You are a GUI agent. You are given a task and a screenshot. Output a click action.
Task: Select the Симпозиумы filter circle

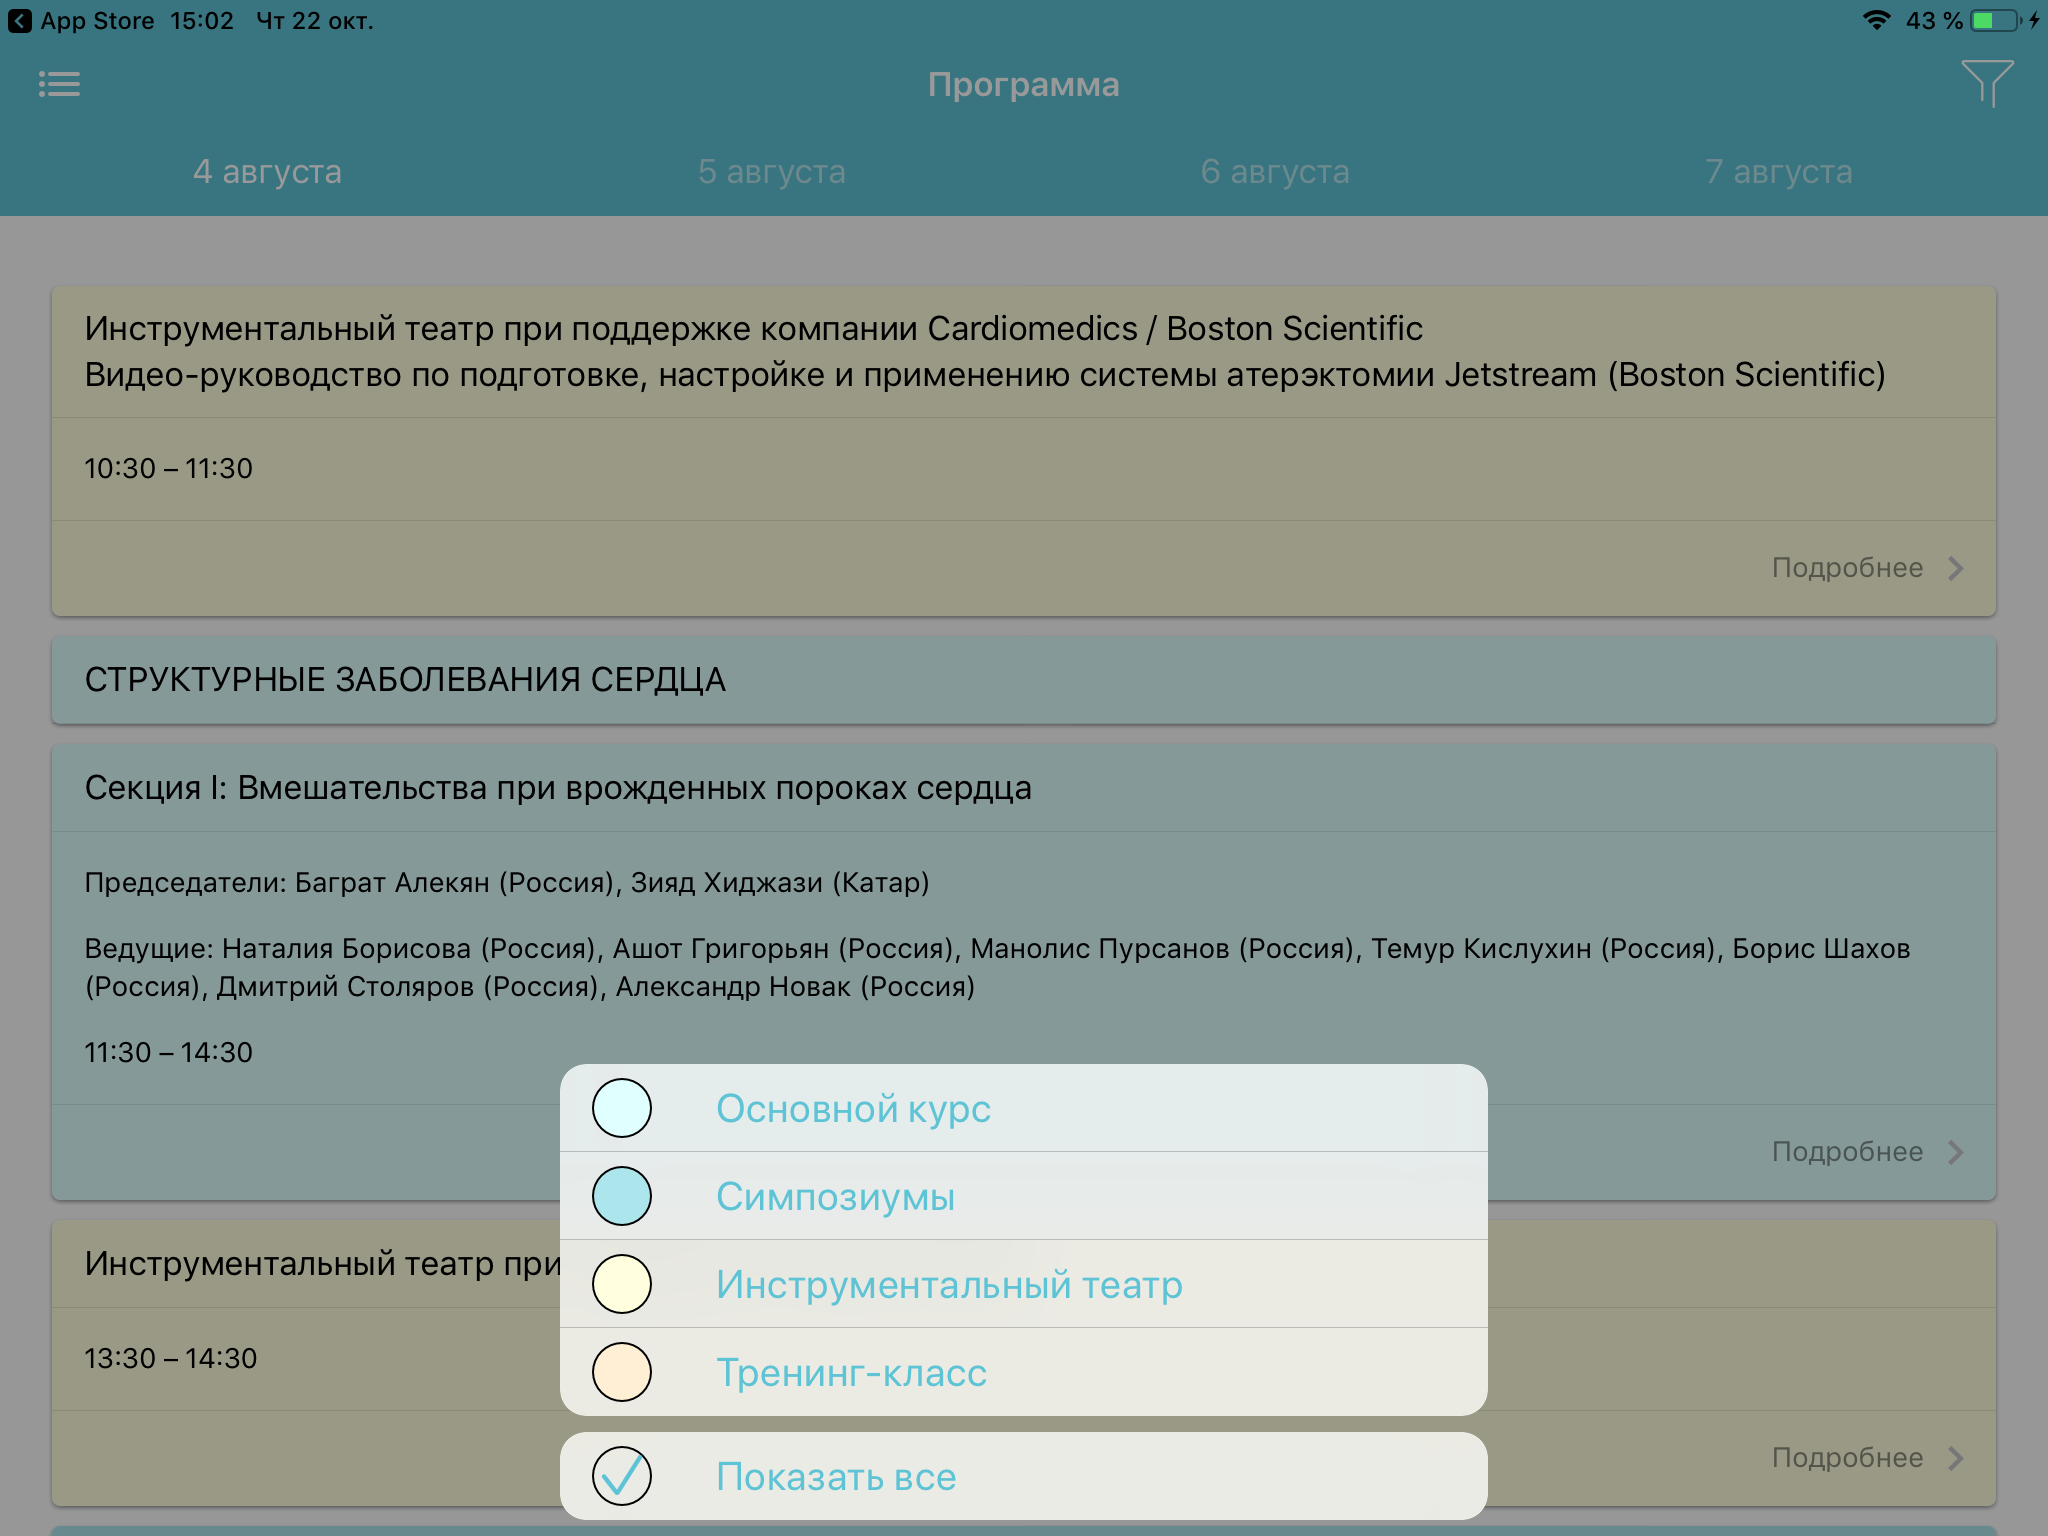pos(622,1196)
